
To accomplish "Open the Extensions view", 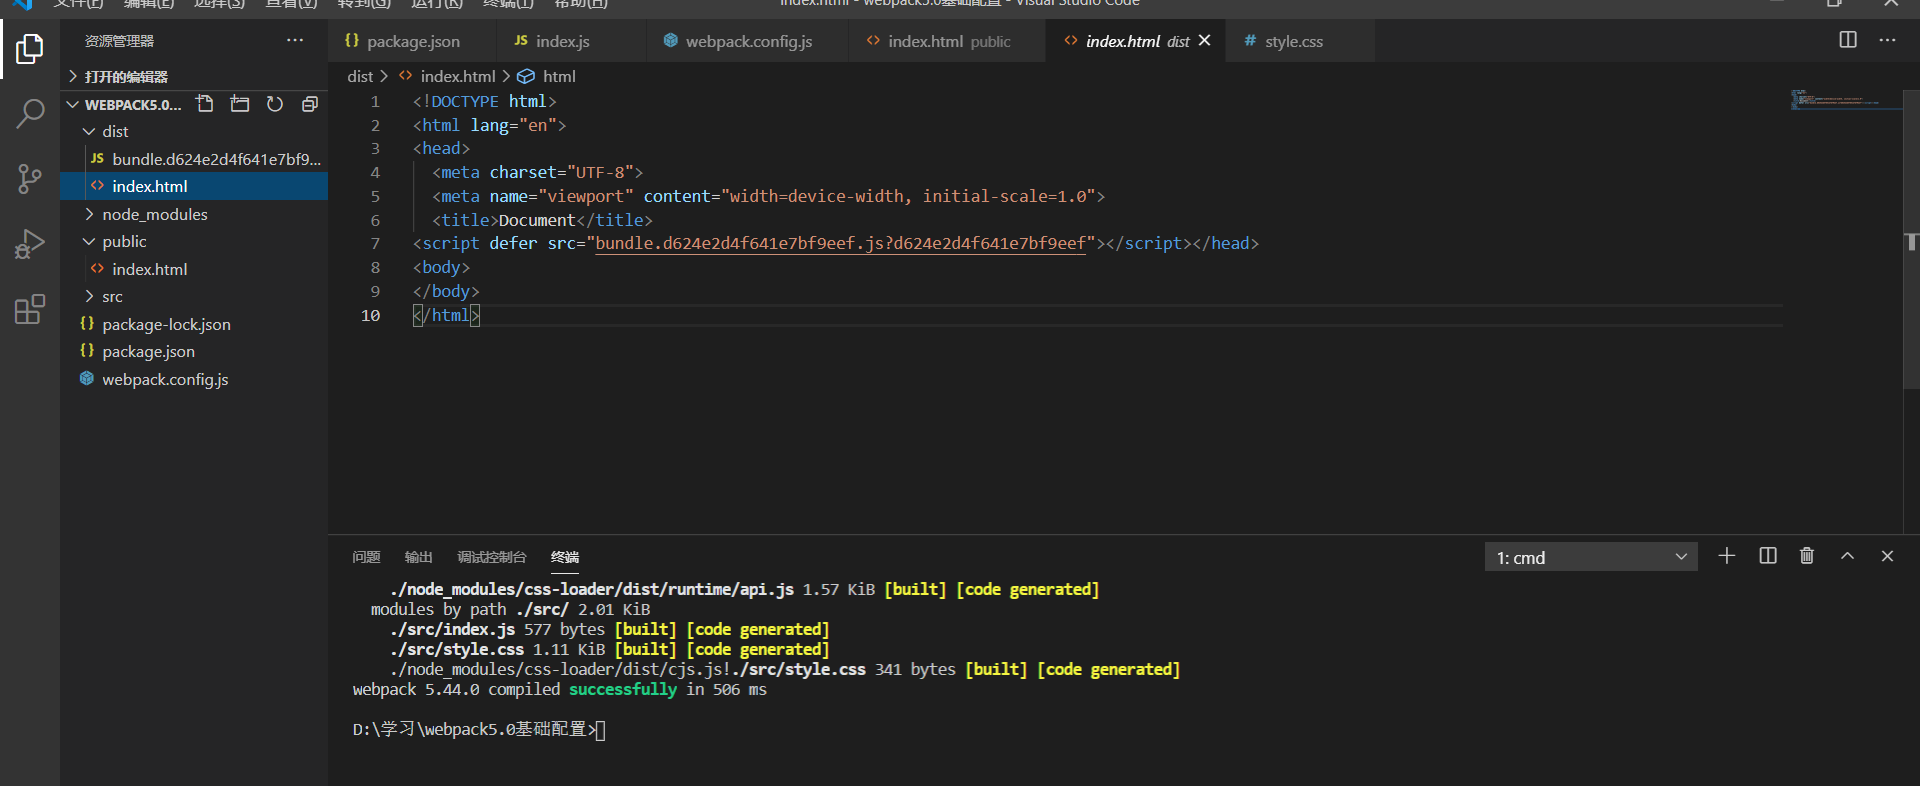I will coord(30,309).
